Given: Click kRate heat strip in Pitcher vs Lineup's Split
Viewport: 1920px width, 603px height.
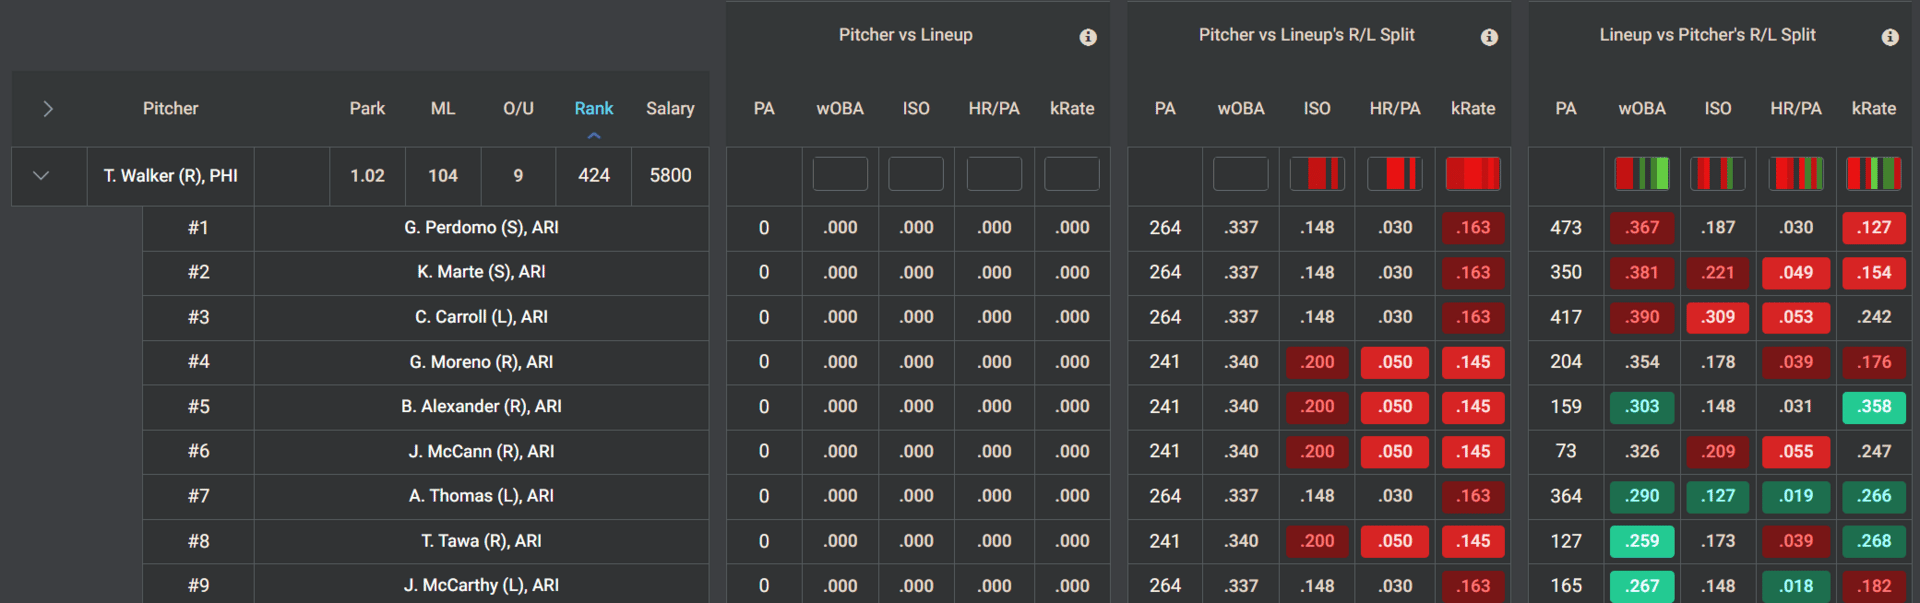Looking at the screenshot, I should click(x=1473, y=174).
